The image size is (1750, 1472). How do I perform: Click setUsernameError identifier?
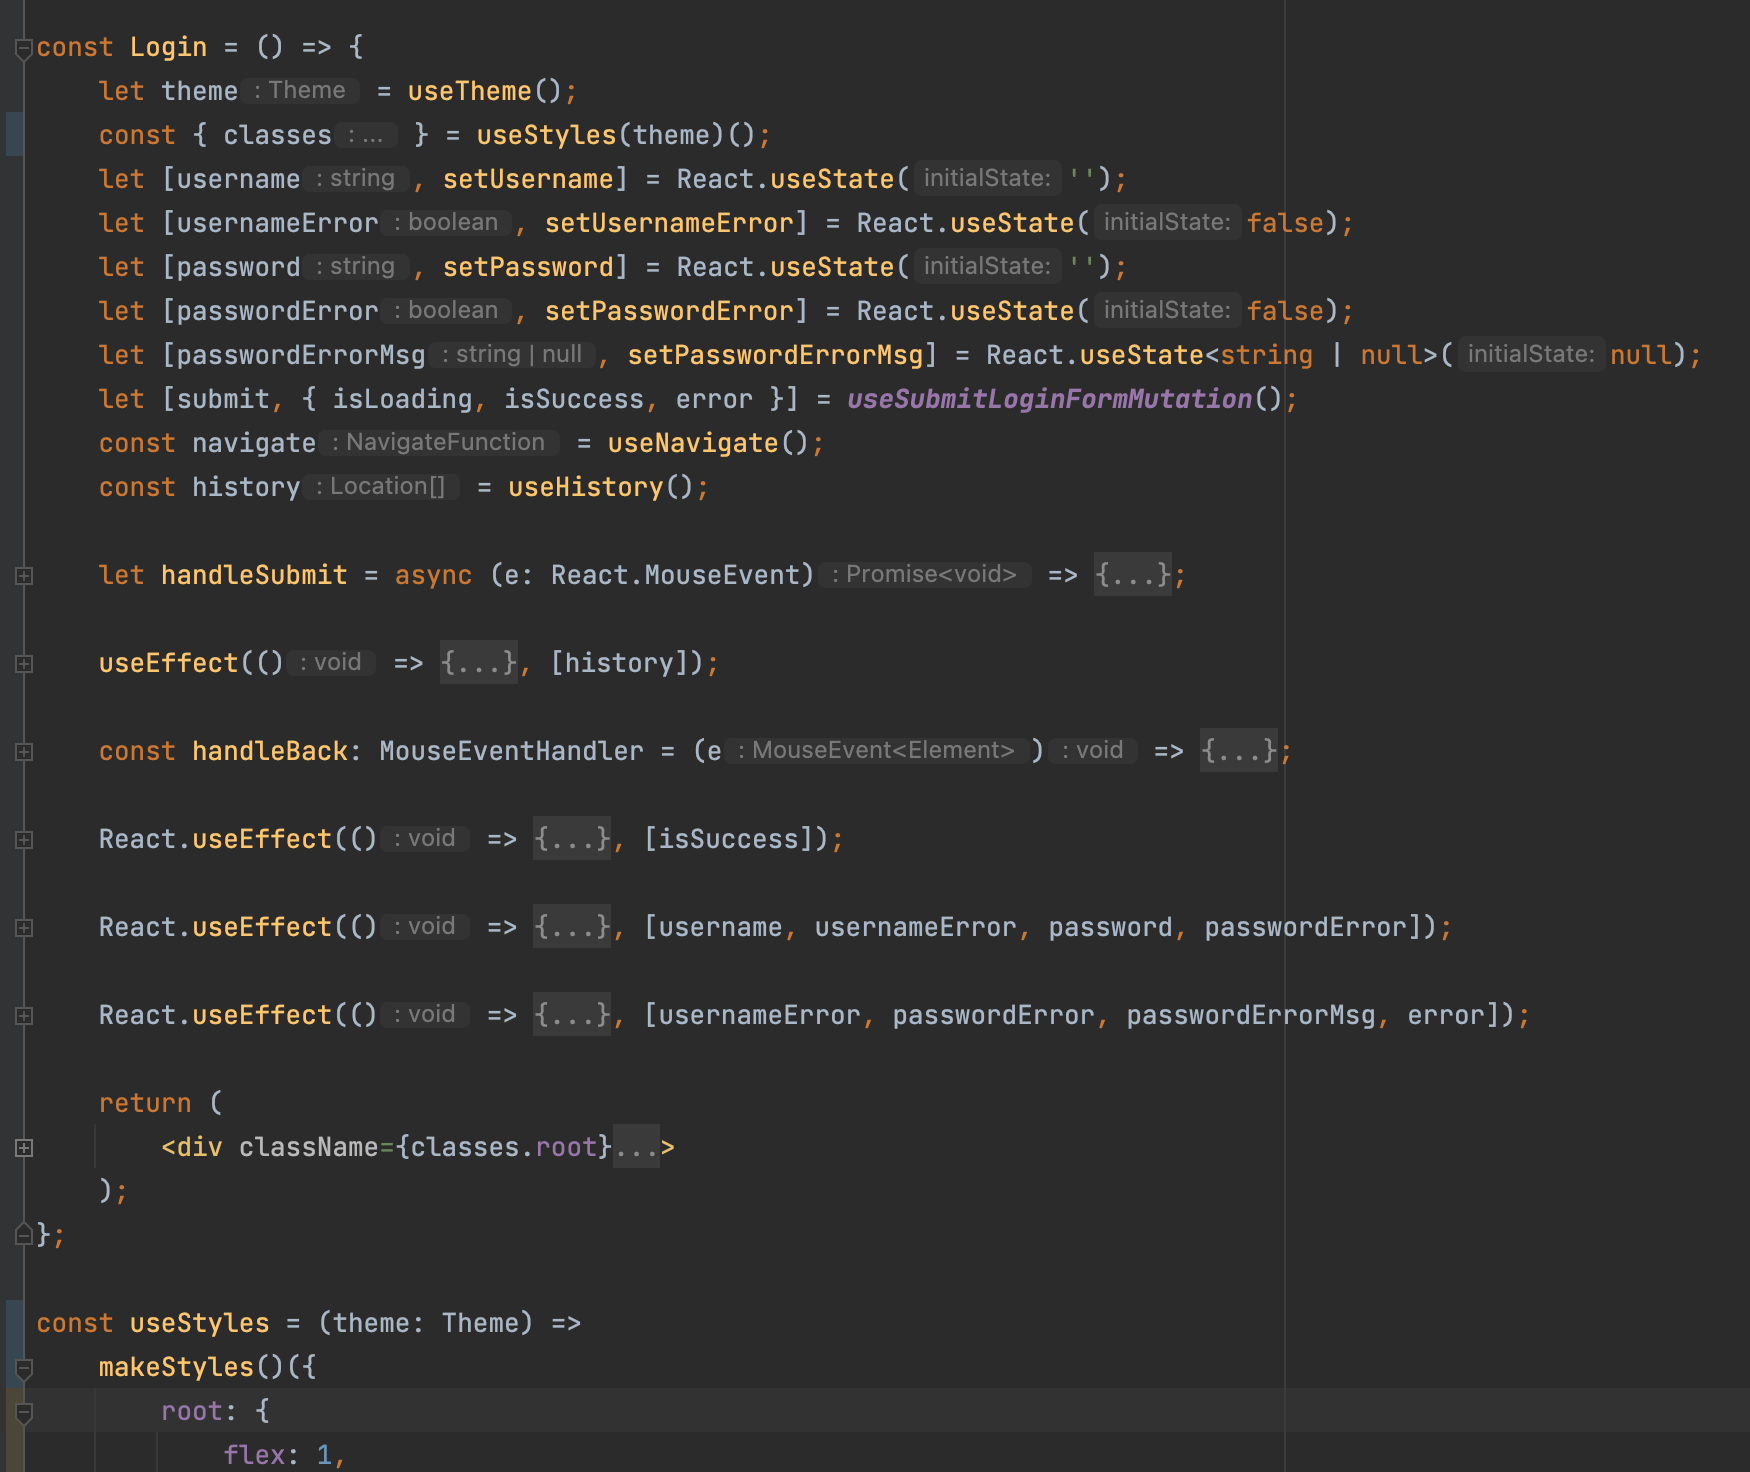click(x=669, y=223)
